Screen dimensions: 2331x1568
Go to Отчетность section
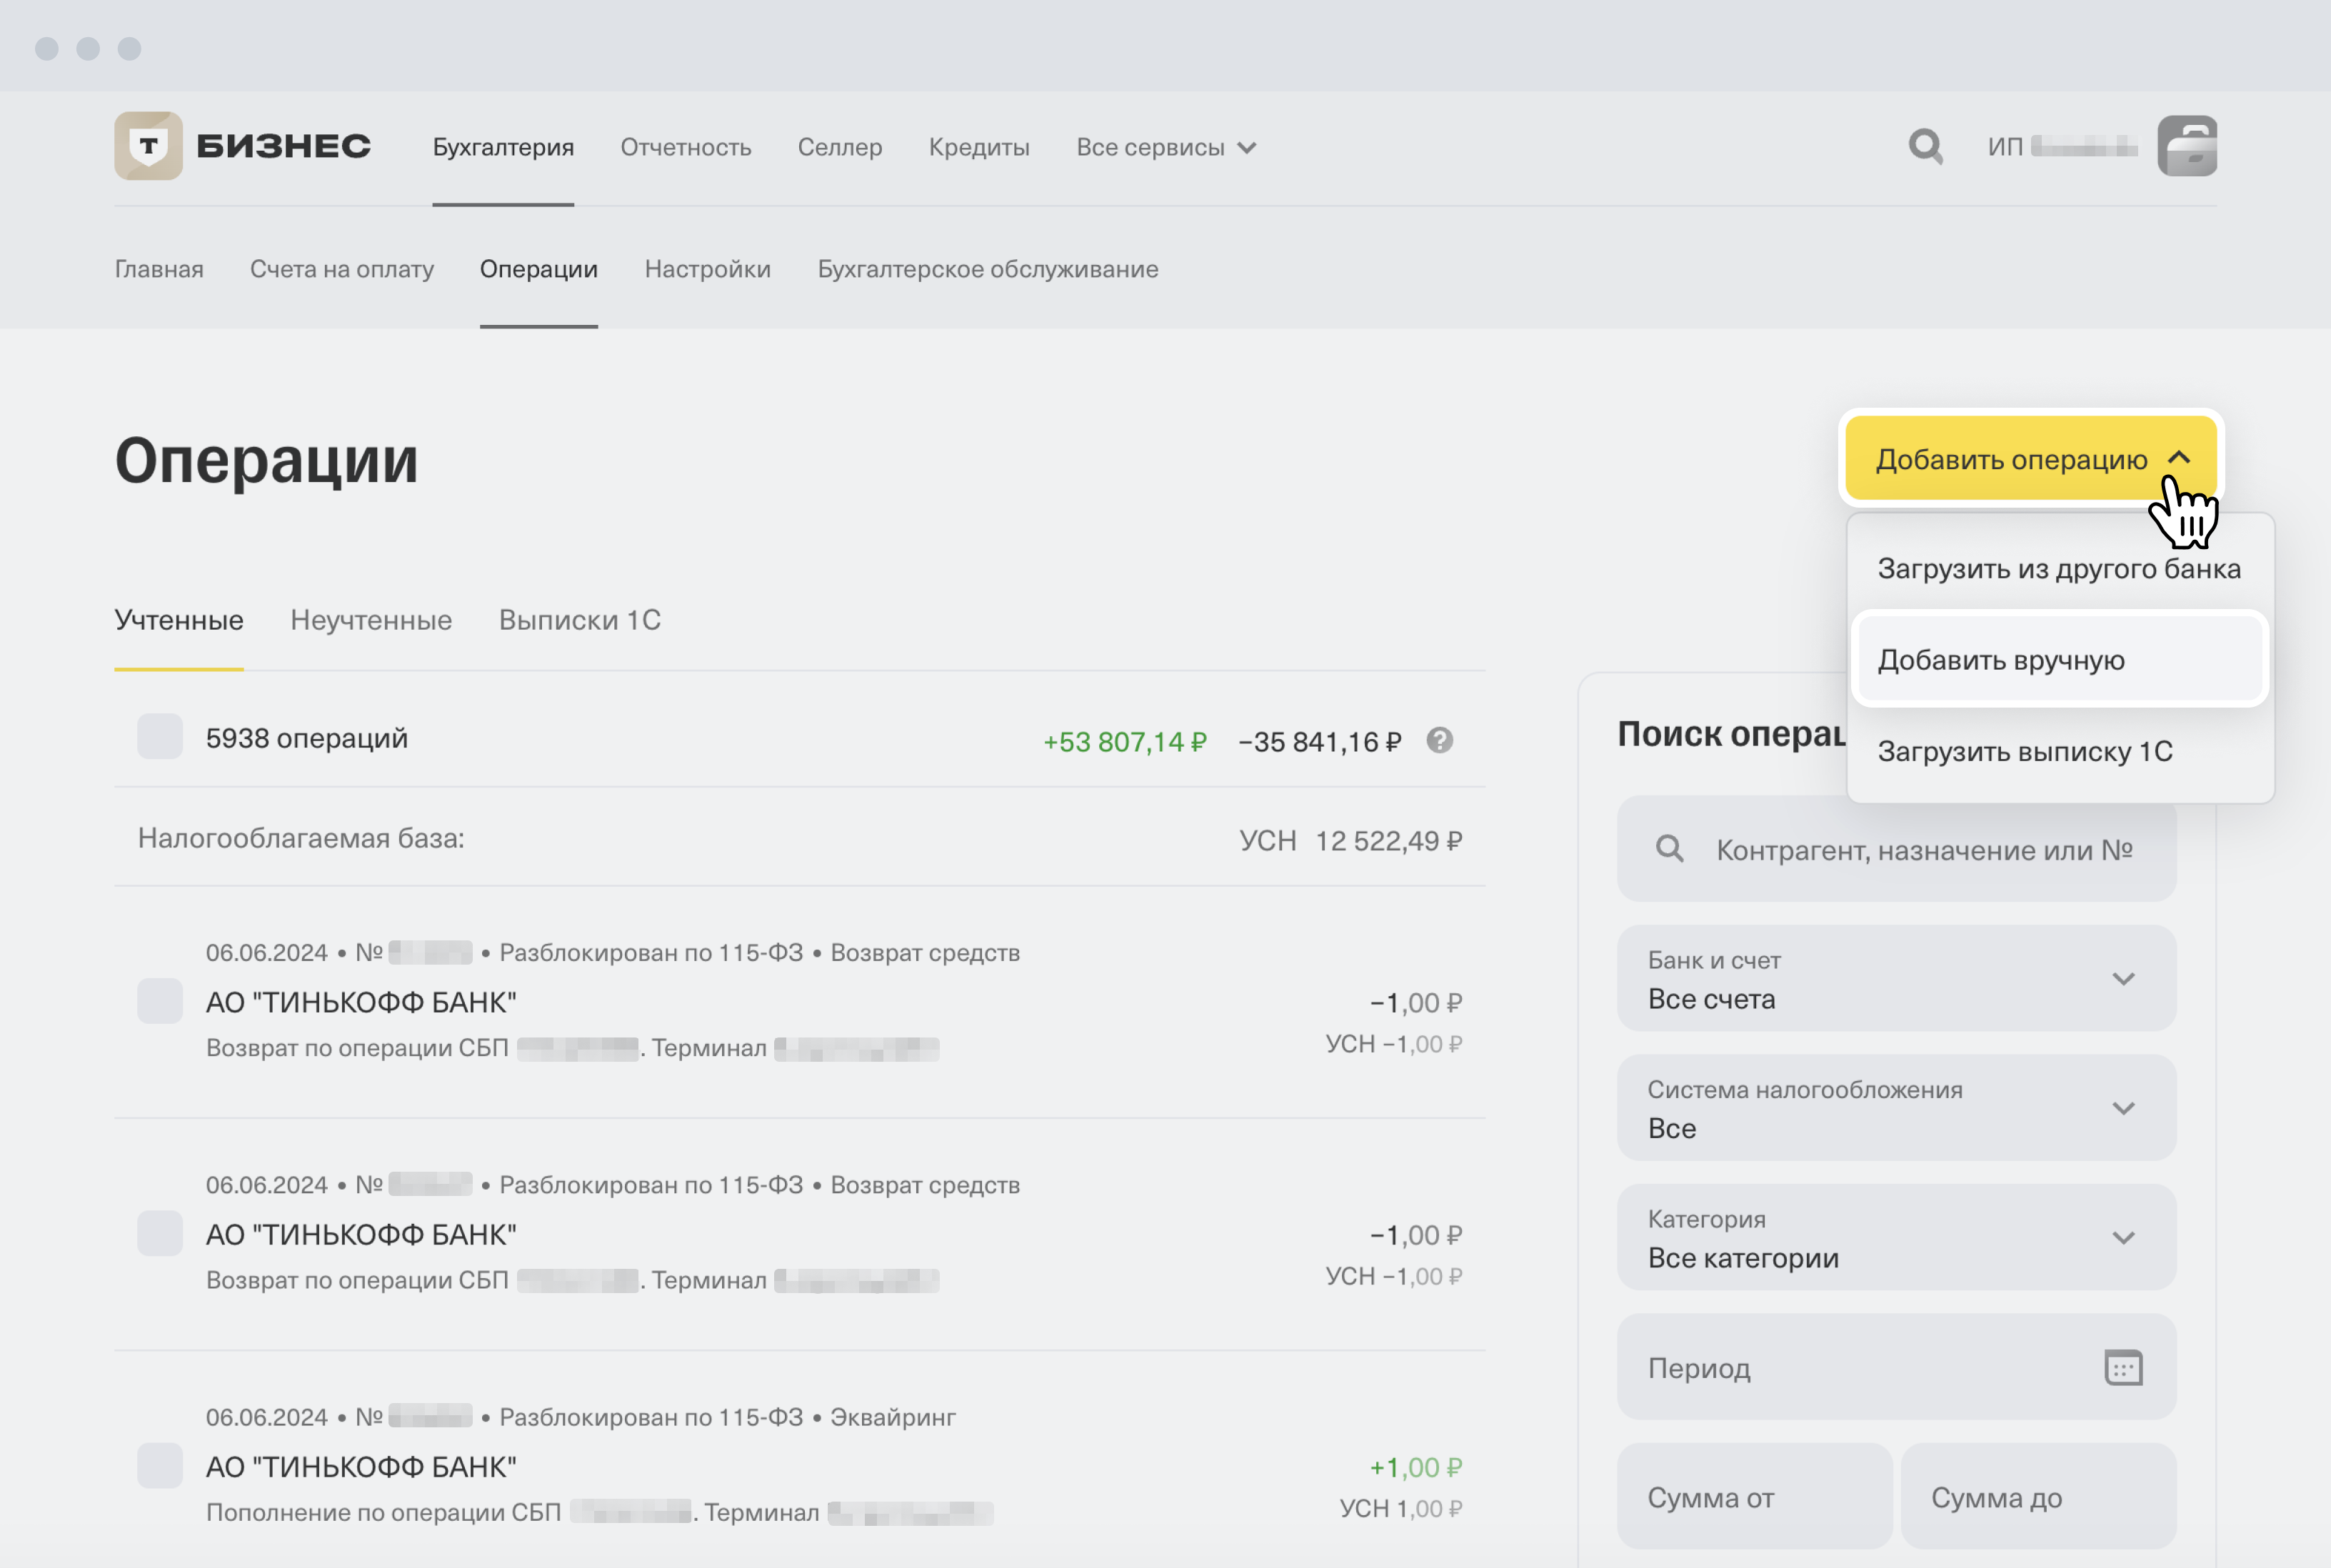point(686,147)
